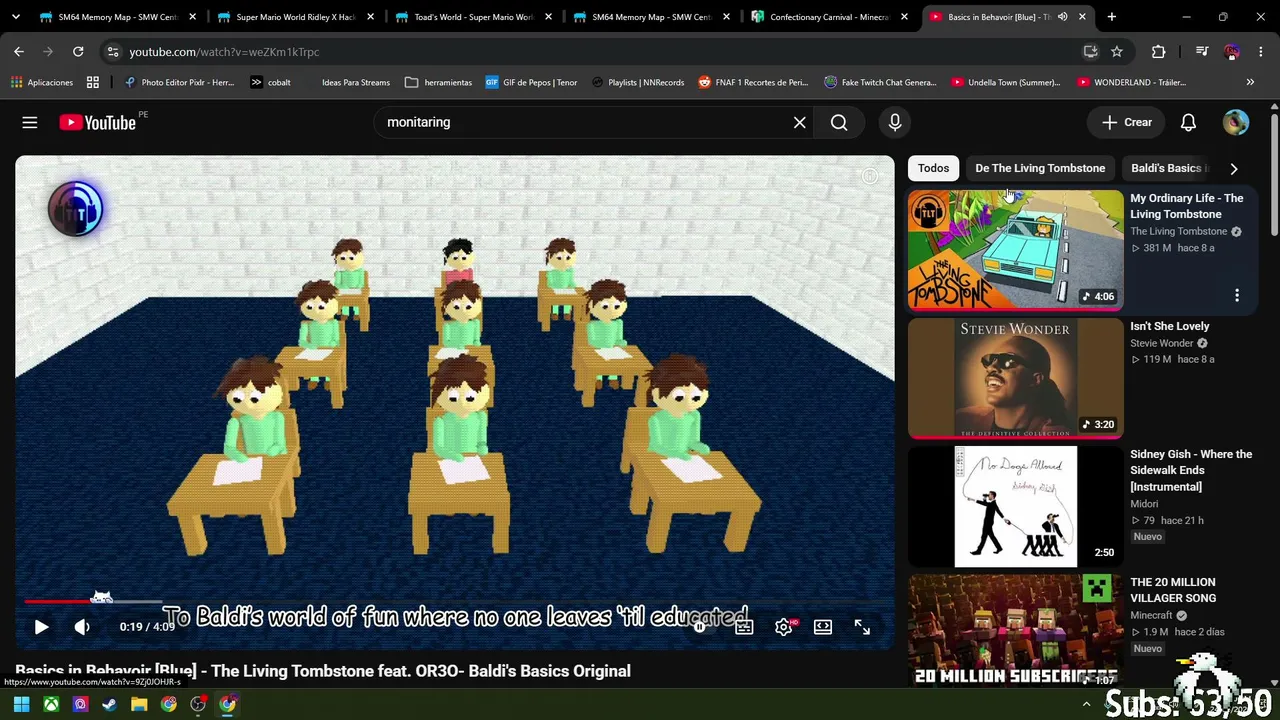Open the herramientas bookmarks folder
The image size is (1280, 720).
[x=438, y=82]
